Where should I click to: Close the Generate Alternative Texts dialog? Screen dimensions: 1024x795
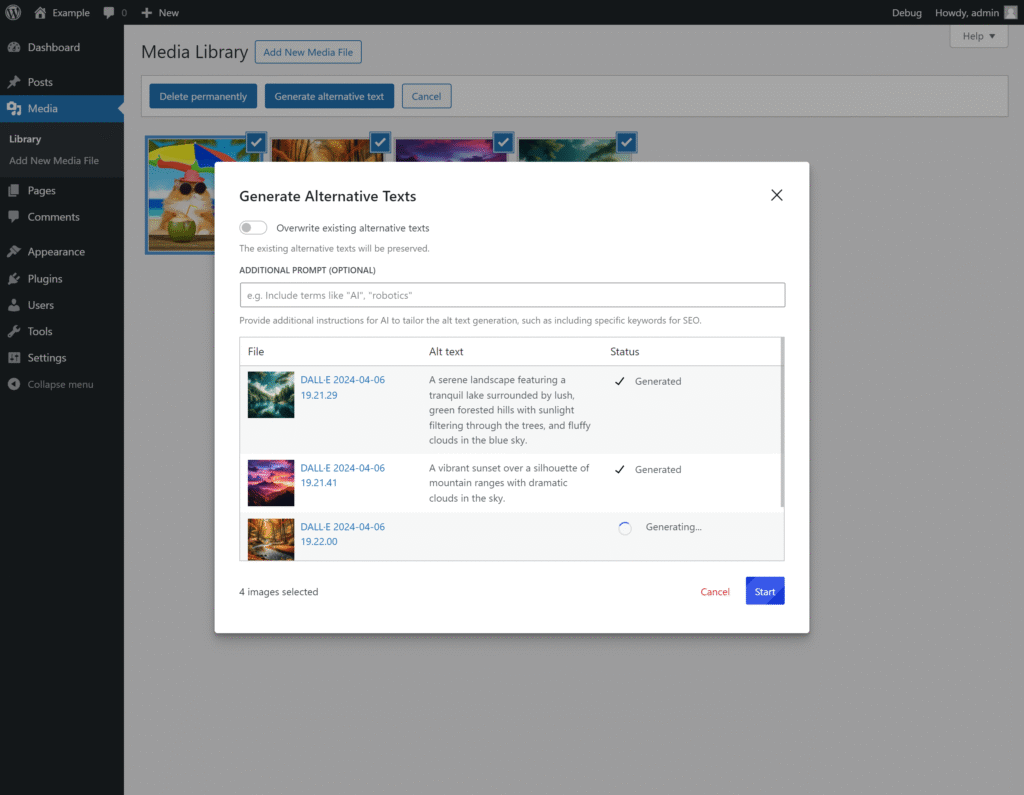click(x=776, y=195)
